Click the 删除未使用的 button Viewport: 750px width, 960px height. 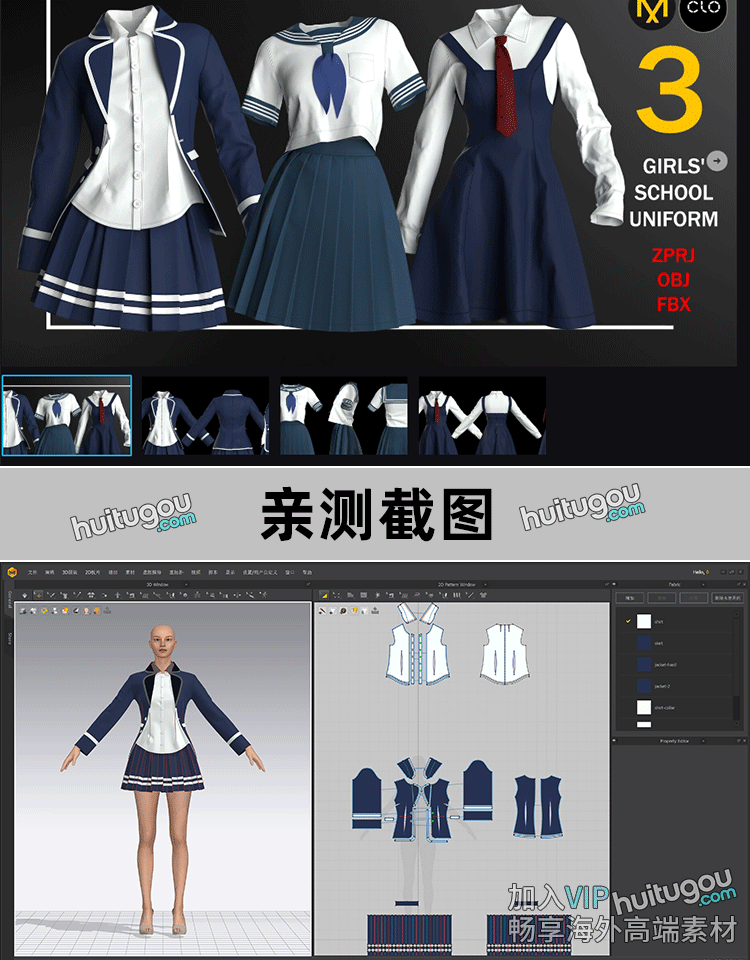click(x=726, y=597)
